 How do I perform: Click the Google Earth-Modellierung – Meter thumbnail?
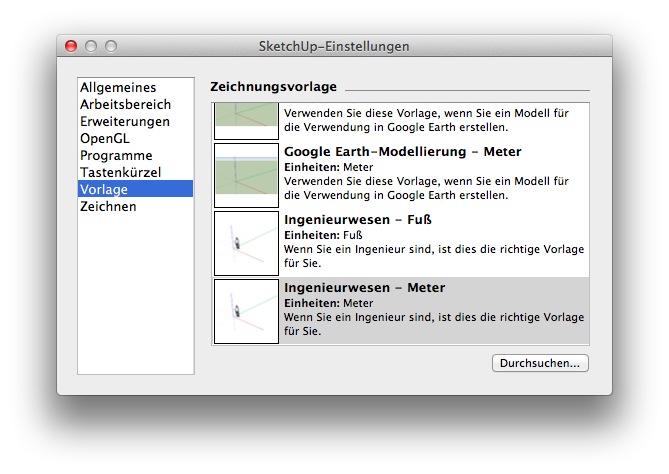click(246, 175)
